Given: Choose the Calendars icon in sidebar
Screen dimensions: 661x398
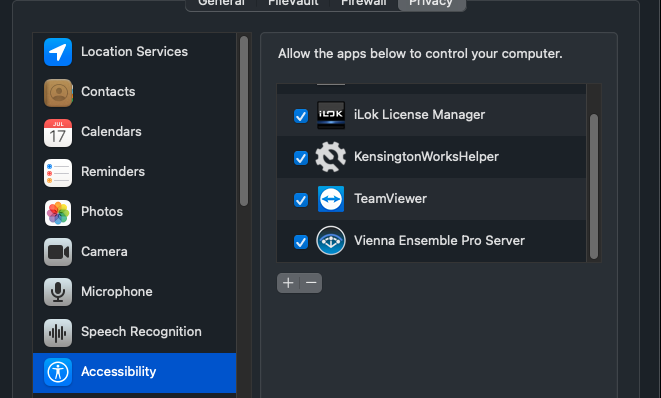Looking at the screenshot, I should coord(58,132).
